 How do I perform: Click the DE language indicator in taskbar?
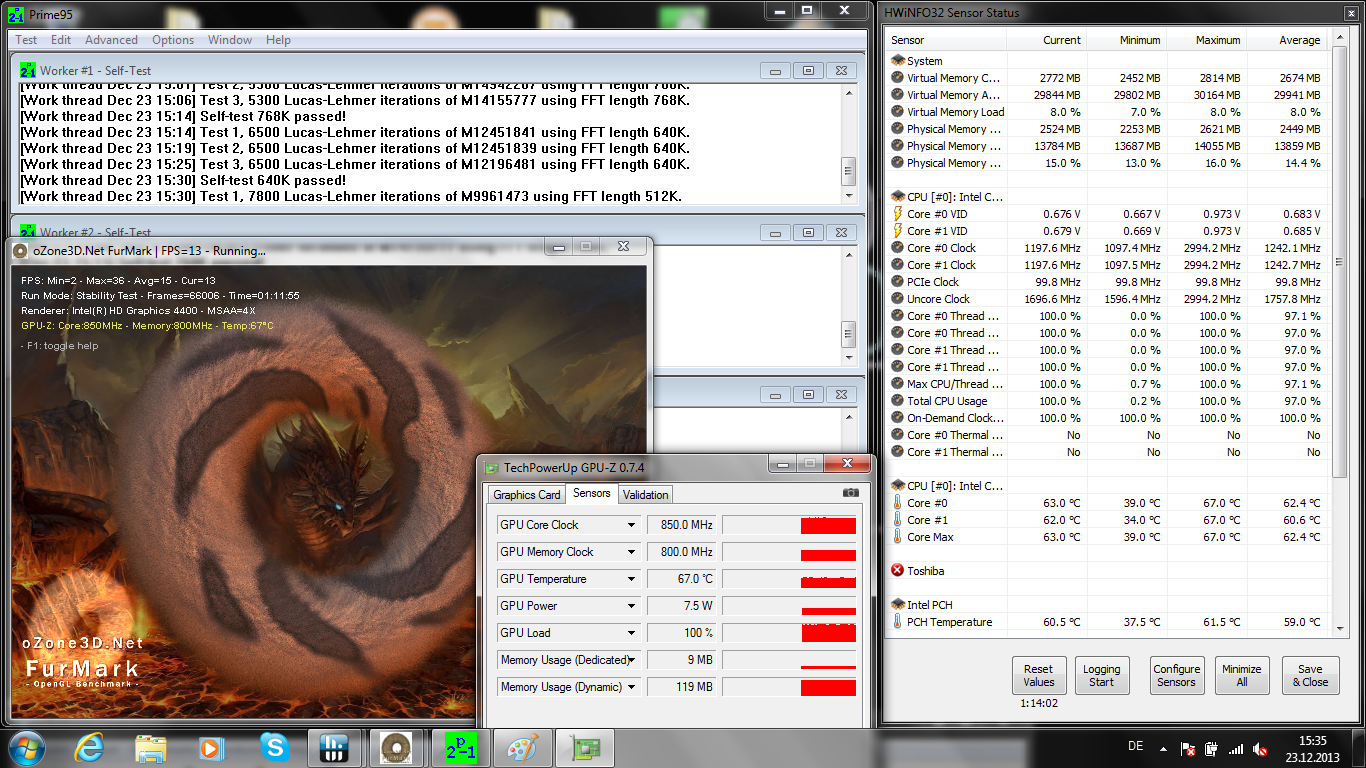tap(1135, 746)
